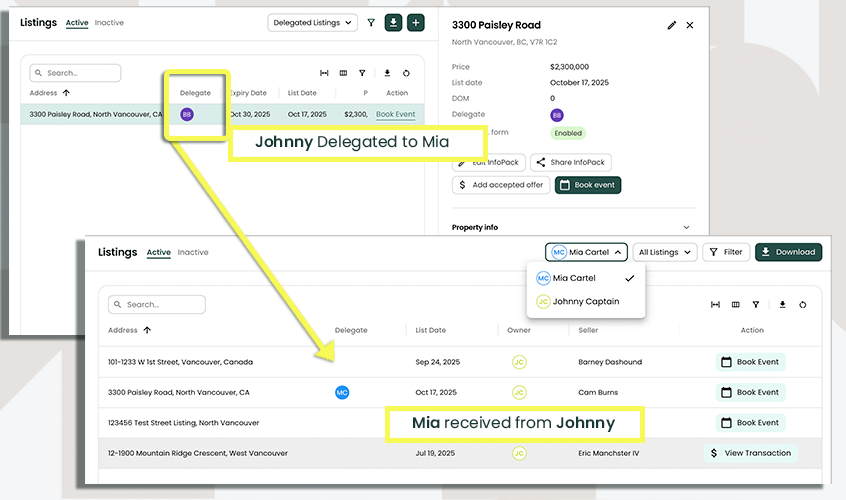Click the Enabled status badge in details panel
The height and width of the screenshot is (500, 846).
coord(567,132)
